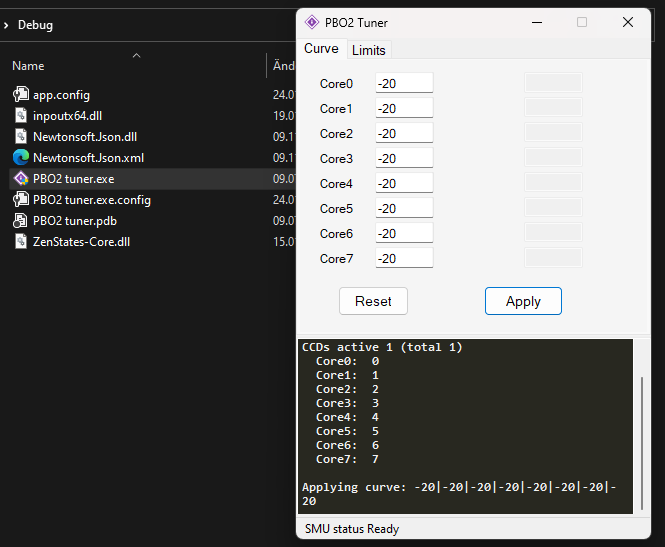Click the app.config file icon
665x547 pixels.
pyautogui.click(x=21, y=94)
